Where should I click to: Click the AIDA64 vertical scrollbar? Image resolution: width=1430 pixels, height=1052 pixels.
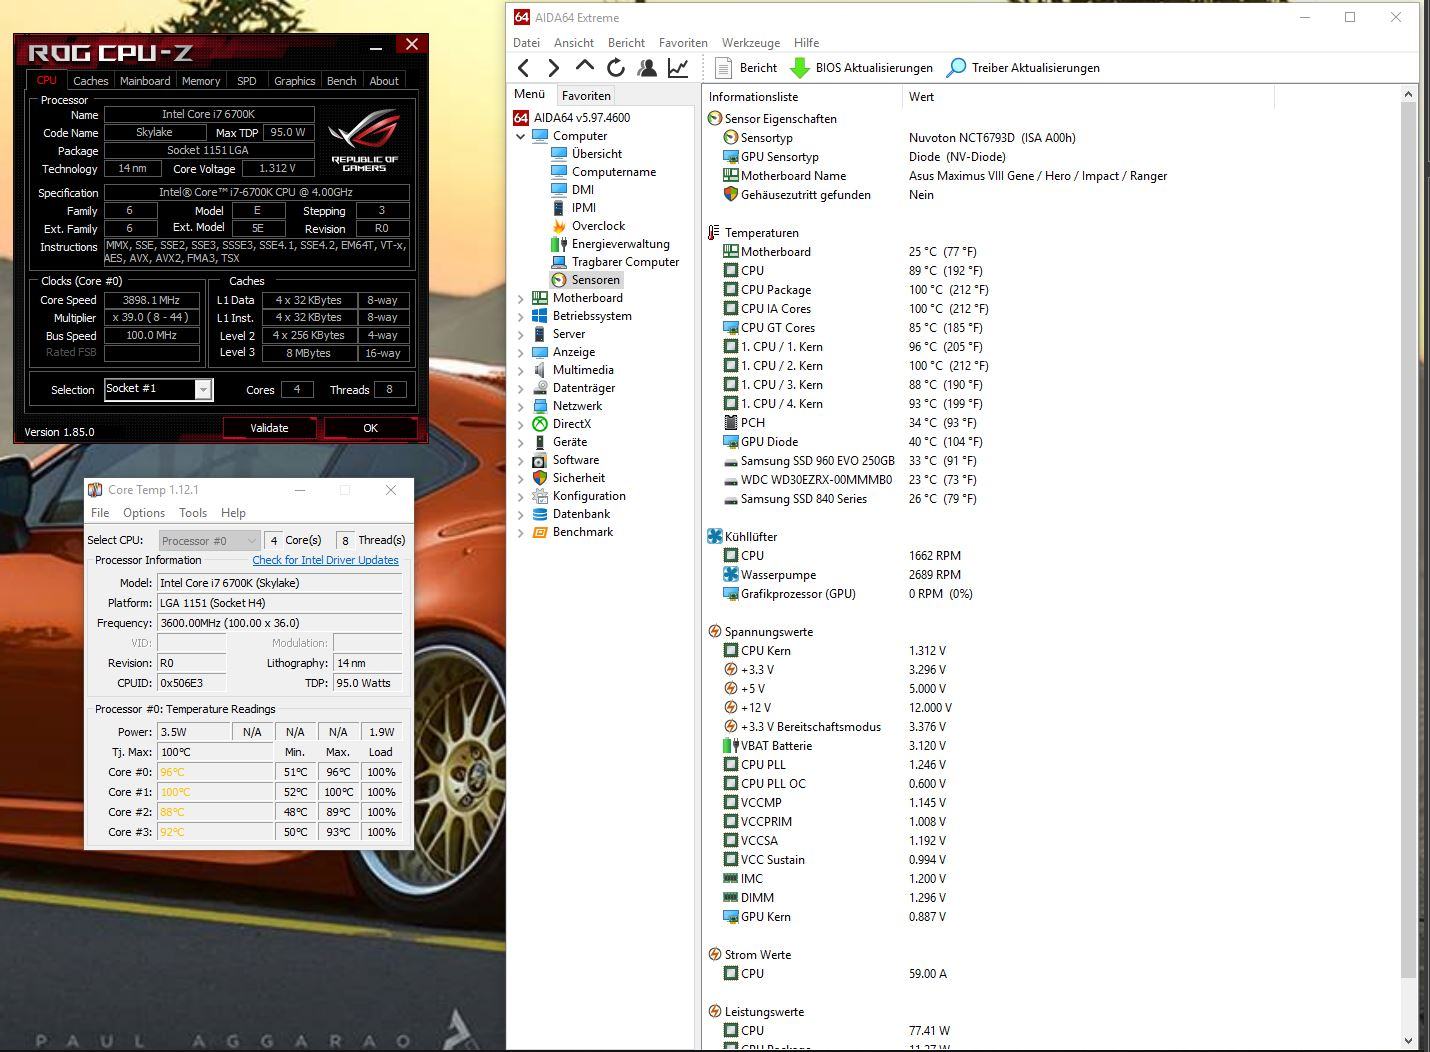click(x=1409, y=540)
